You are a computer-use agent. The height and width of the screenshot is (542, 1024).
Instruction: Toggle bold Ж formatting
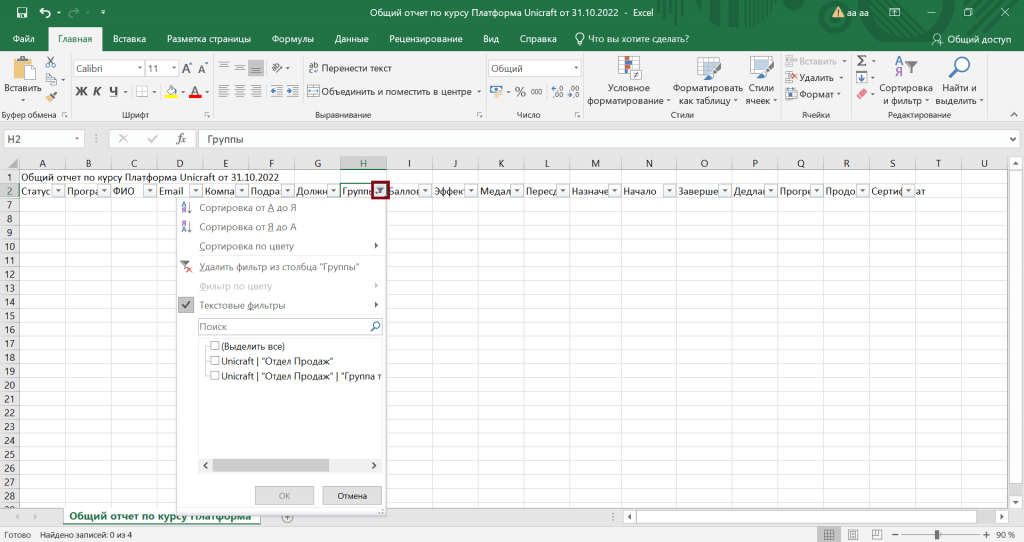click(81, 91)
